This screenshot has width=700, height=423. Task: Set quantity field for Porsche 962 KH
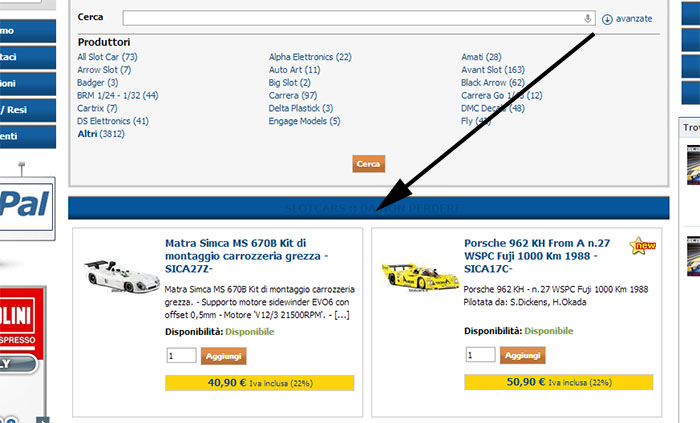[480, 355]
